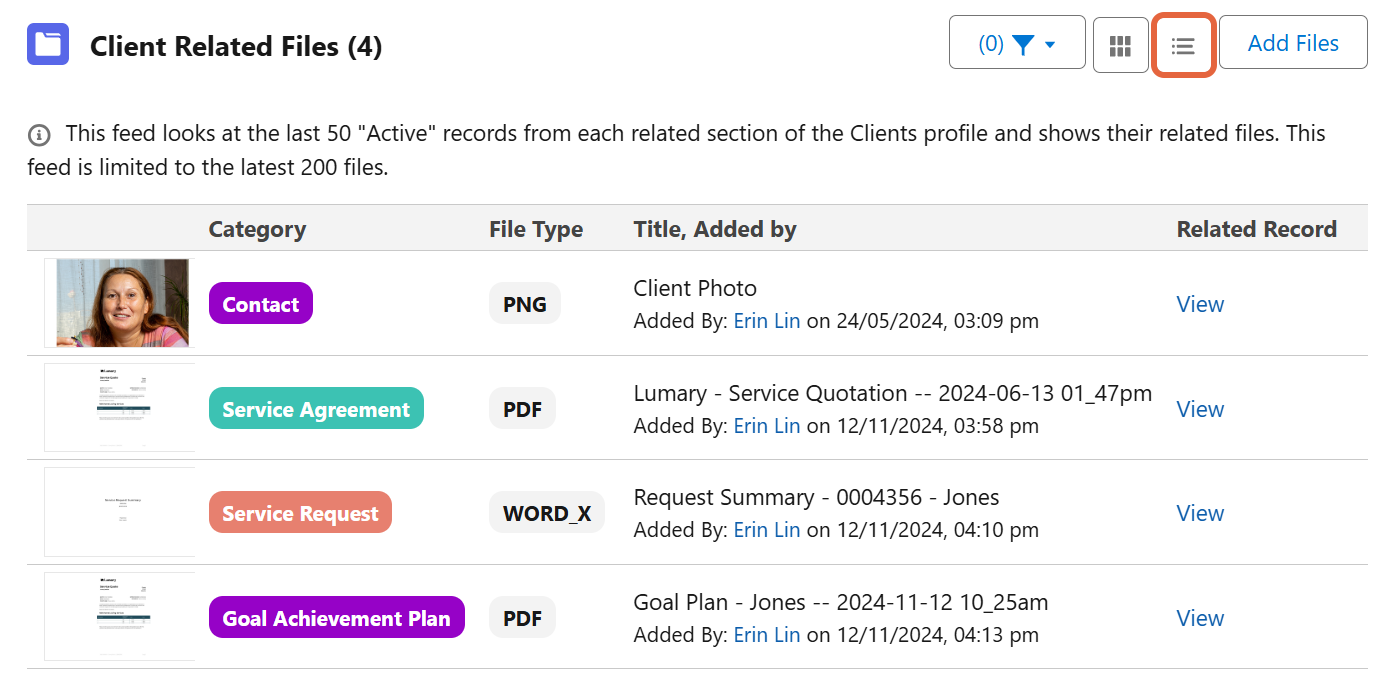This screenshot has height=688, width=1396.
Task: Click the Service Agreement category tag
Action: (x=316, y=409)
